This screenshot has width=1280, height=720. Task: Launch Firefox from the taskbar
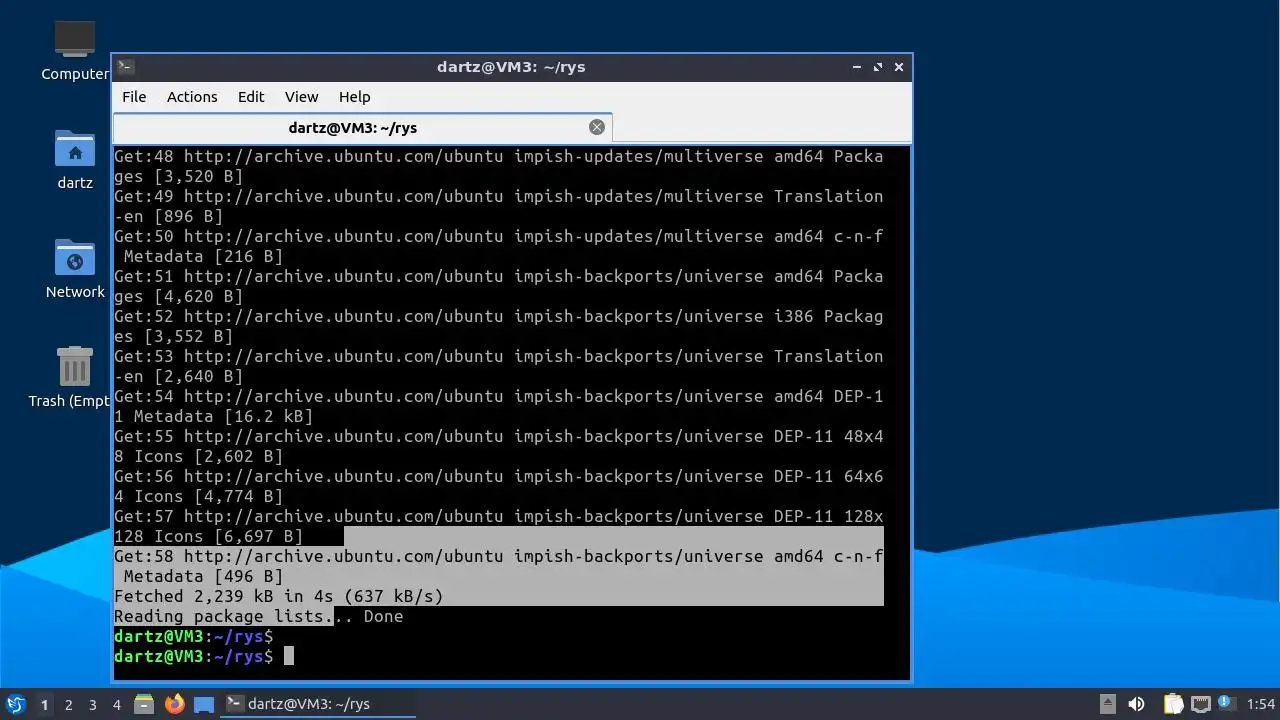click(x=174, y=704)
